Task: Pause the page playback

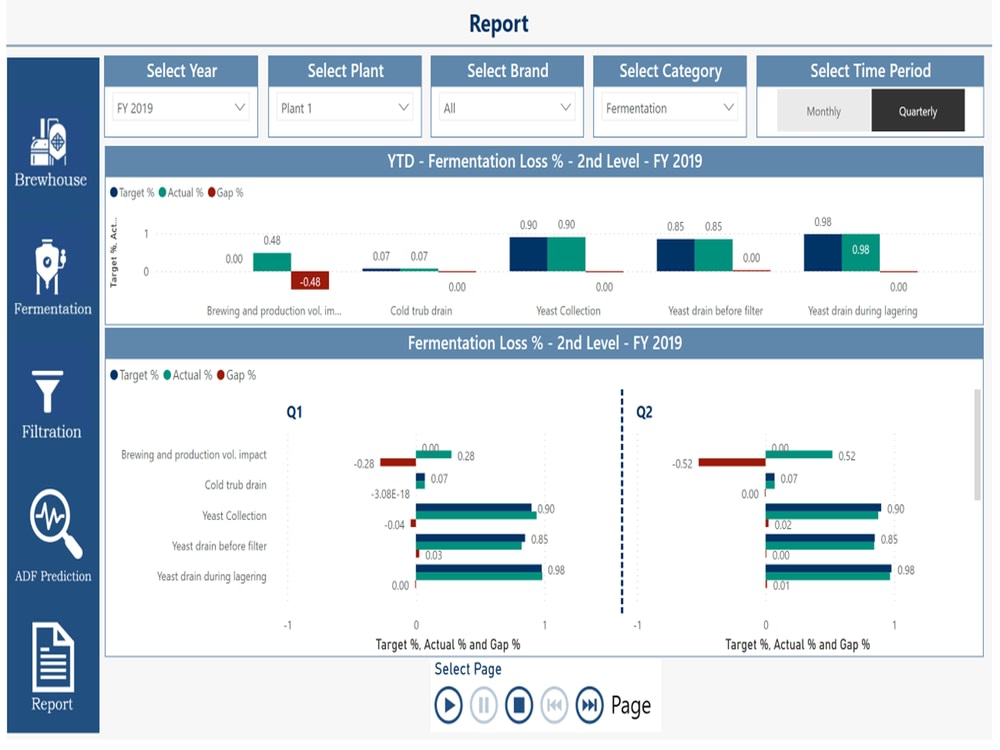Action: 483,705
